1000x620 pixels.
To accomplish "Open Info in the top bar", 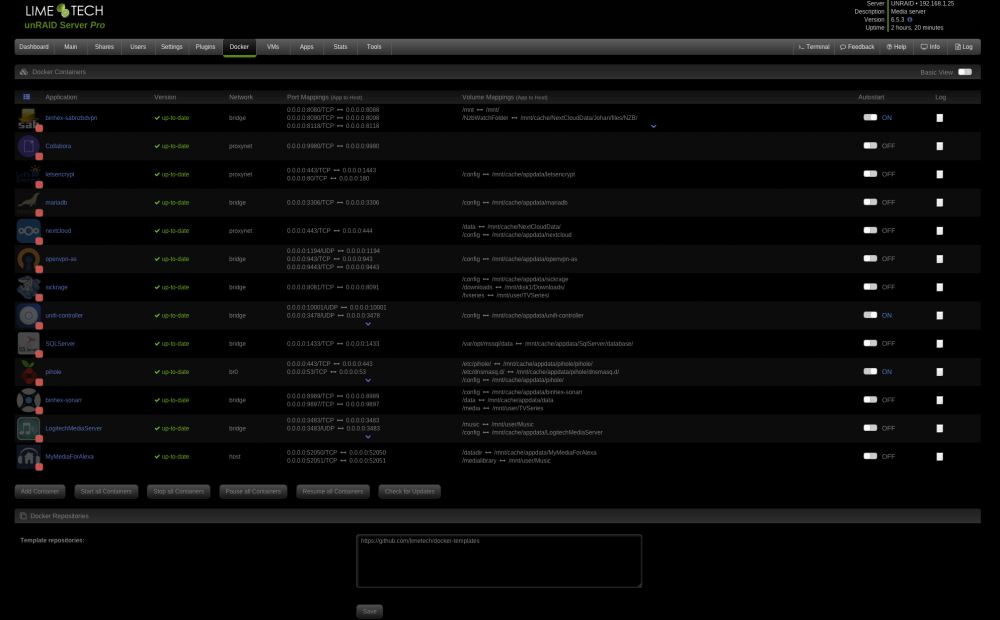I will [x=930, y=47].
